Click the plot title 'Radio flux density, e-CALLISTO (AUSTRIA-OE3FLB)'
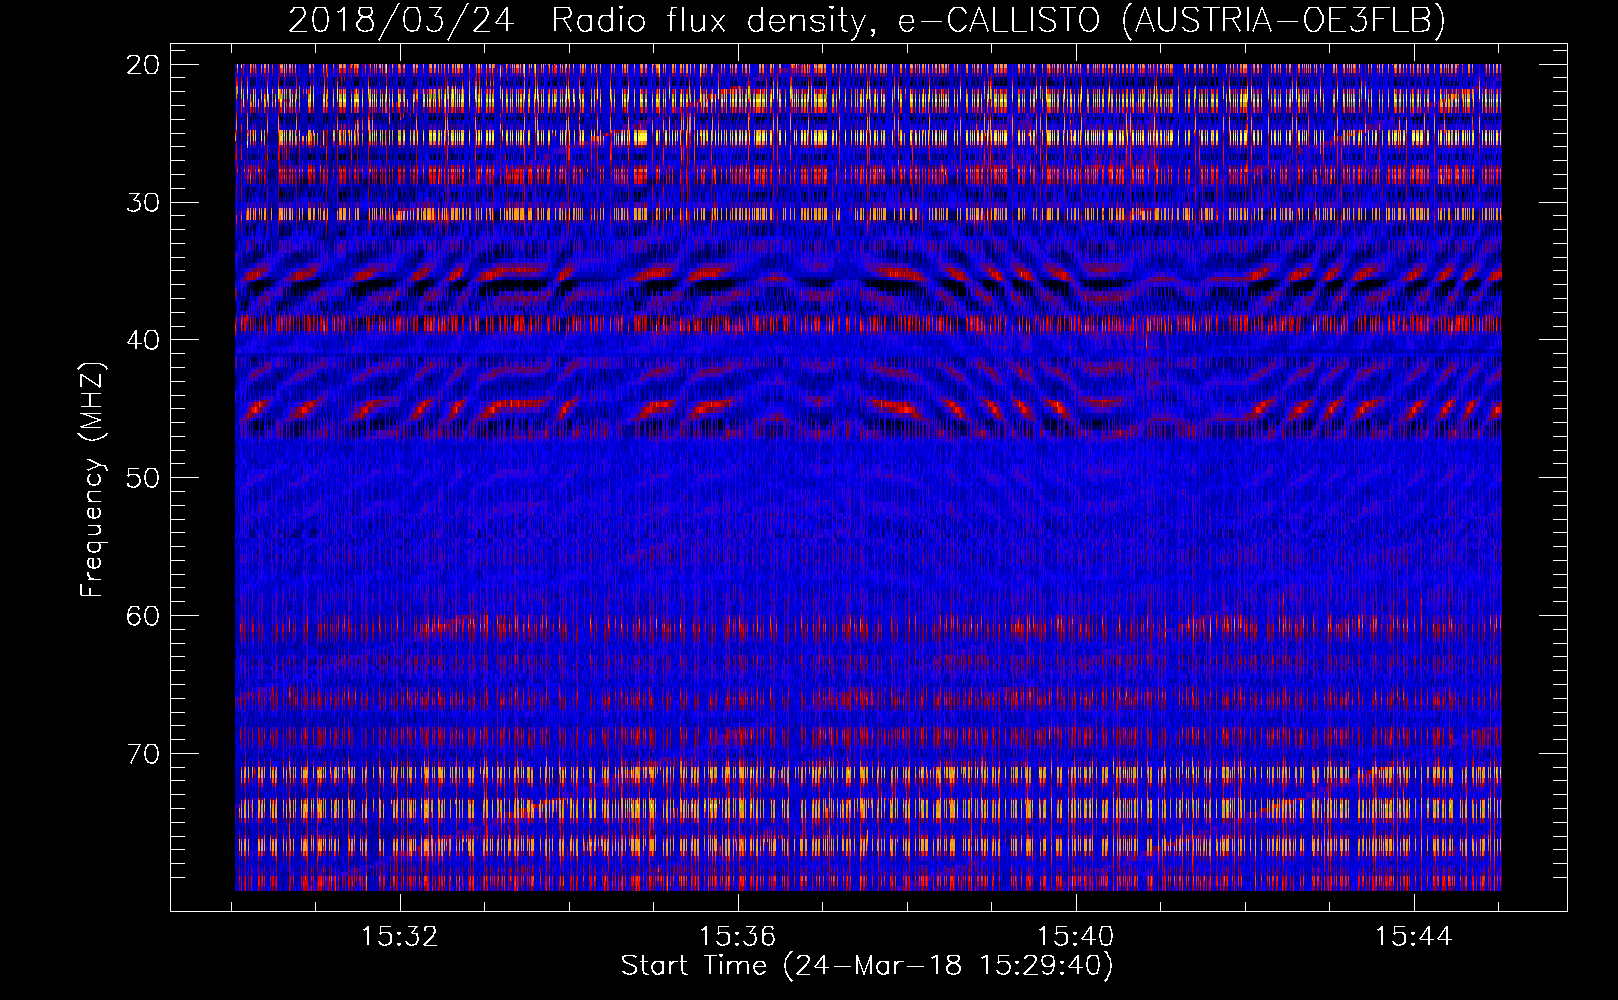The height and width of the screenshot is (1000, 1618). click(998, 20)
